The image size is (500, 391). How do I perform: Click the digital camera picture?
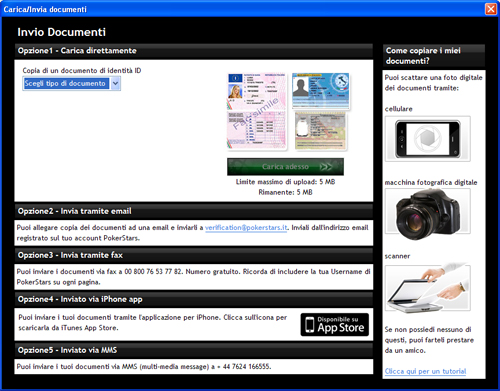click(x=428, y=212)
